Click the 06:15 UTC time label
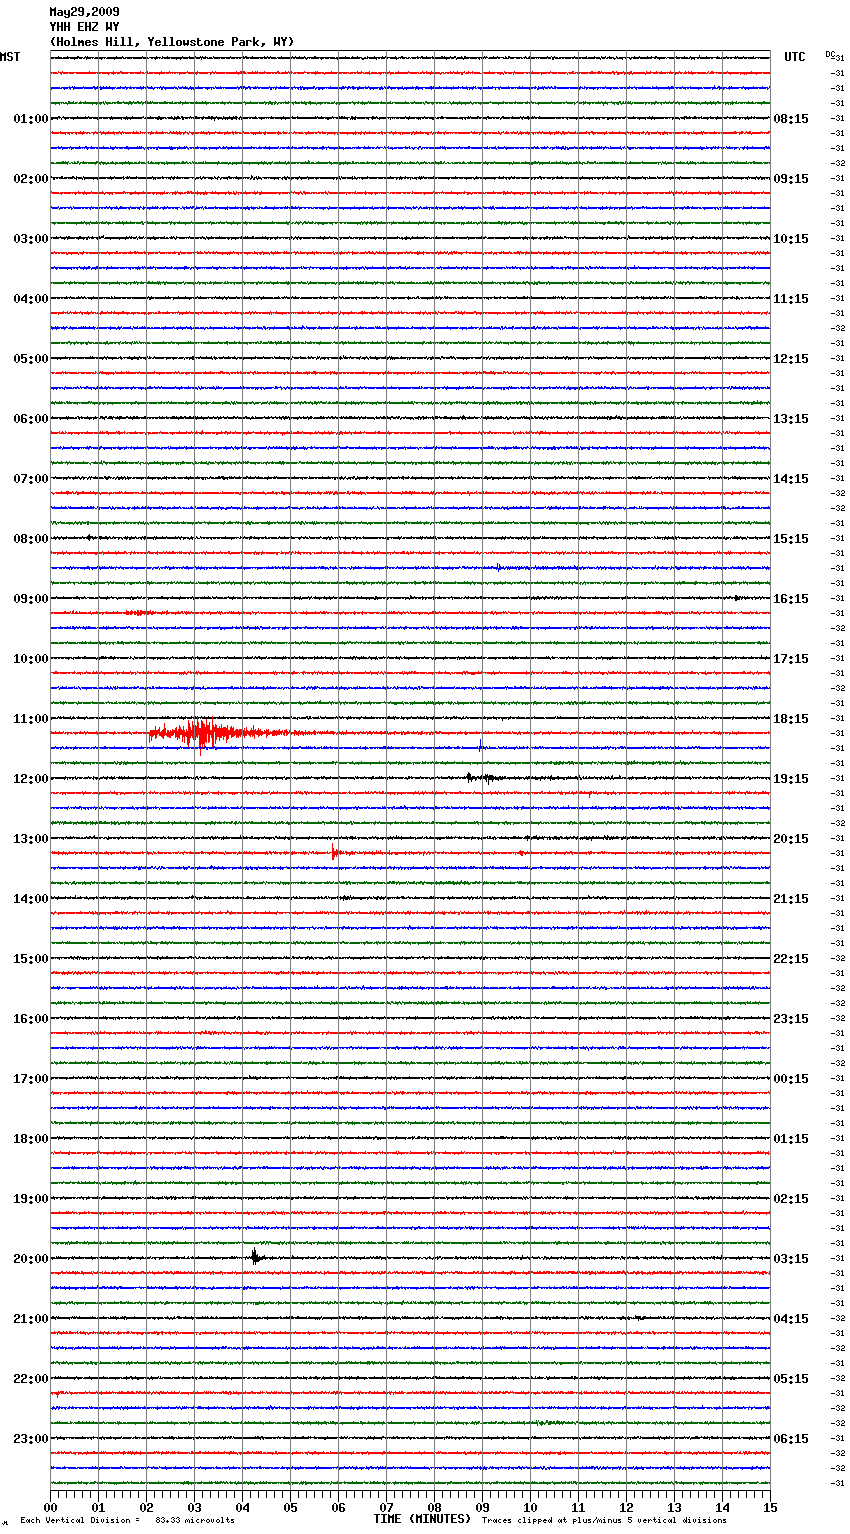 point(791,1439)
